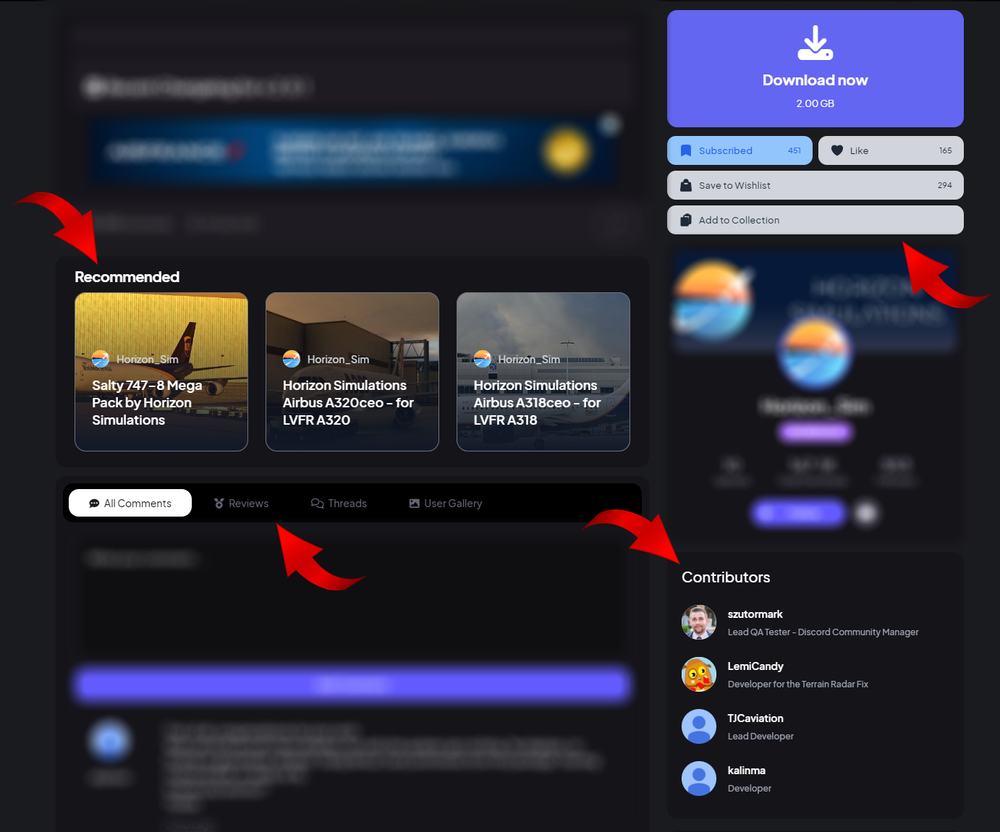Click szutormark's avatar in the Contributors list
The height and width of the screenshot is (832, 1000).
698,622
